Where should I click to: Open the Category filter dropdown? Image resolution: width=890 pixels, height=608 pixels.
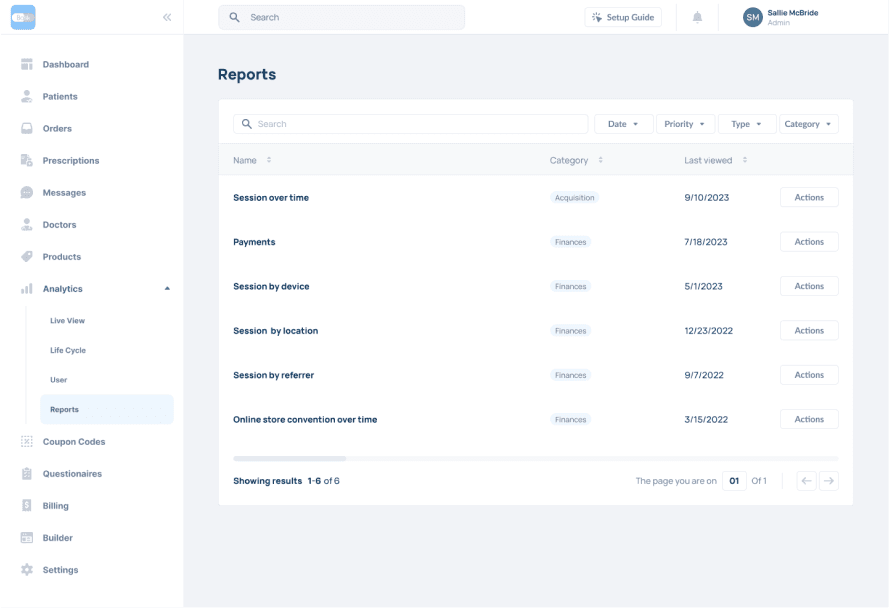coord(808,124)
